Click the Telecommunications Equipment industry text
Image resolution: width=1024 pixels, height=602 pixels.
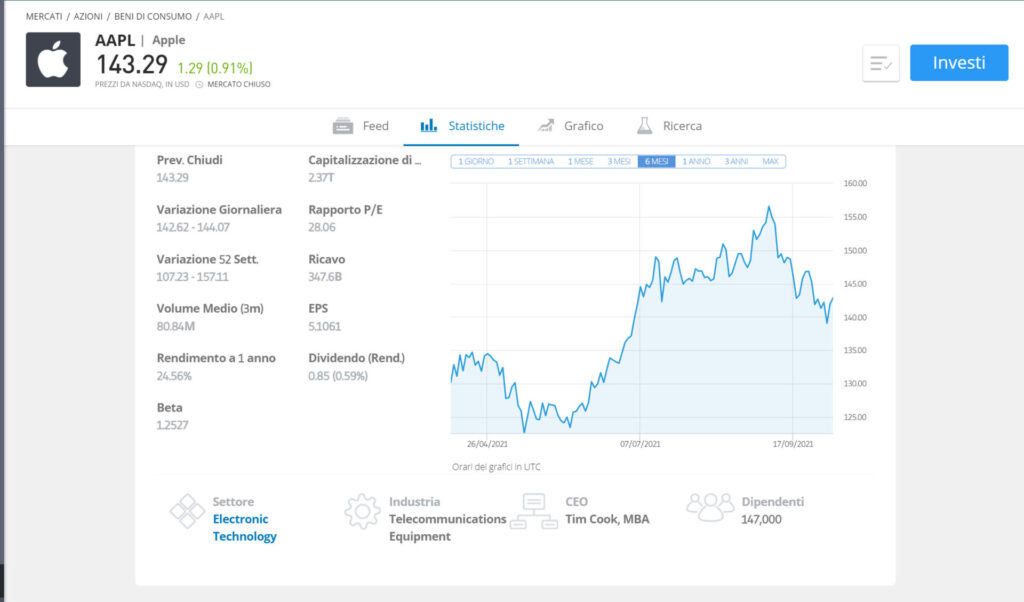[x=447, y=528]
